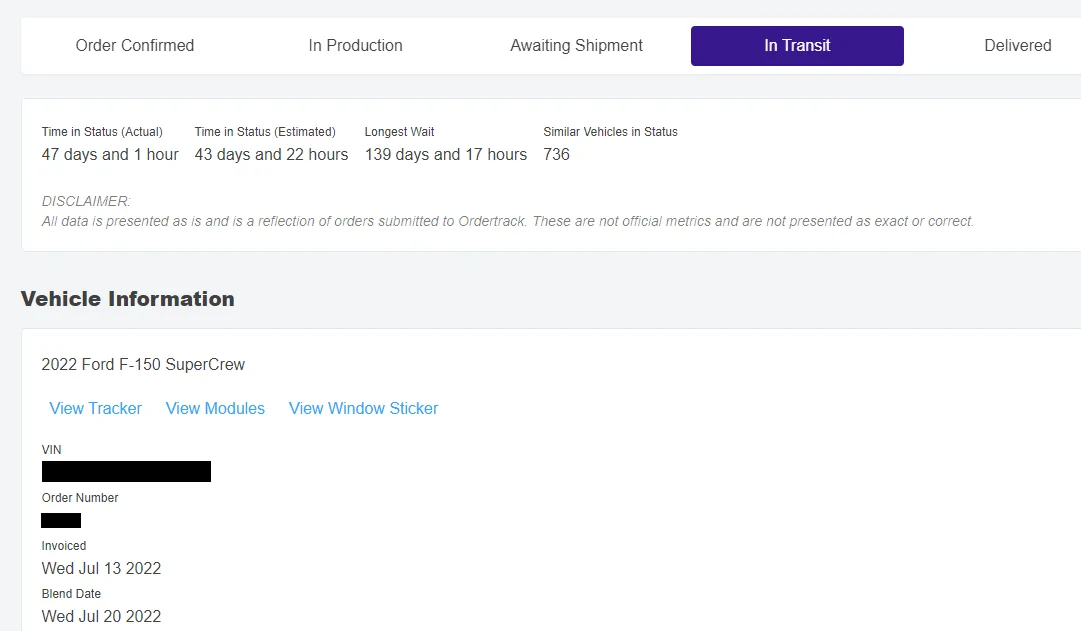Open the Awaiting Shipment status tab
Viewport: 1081px width, 631px height.
coord(576,46)
